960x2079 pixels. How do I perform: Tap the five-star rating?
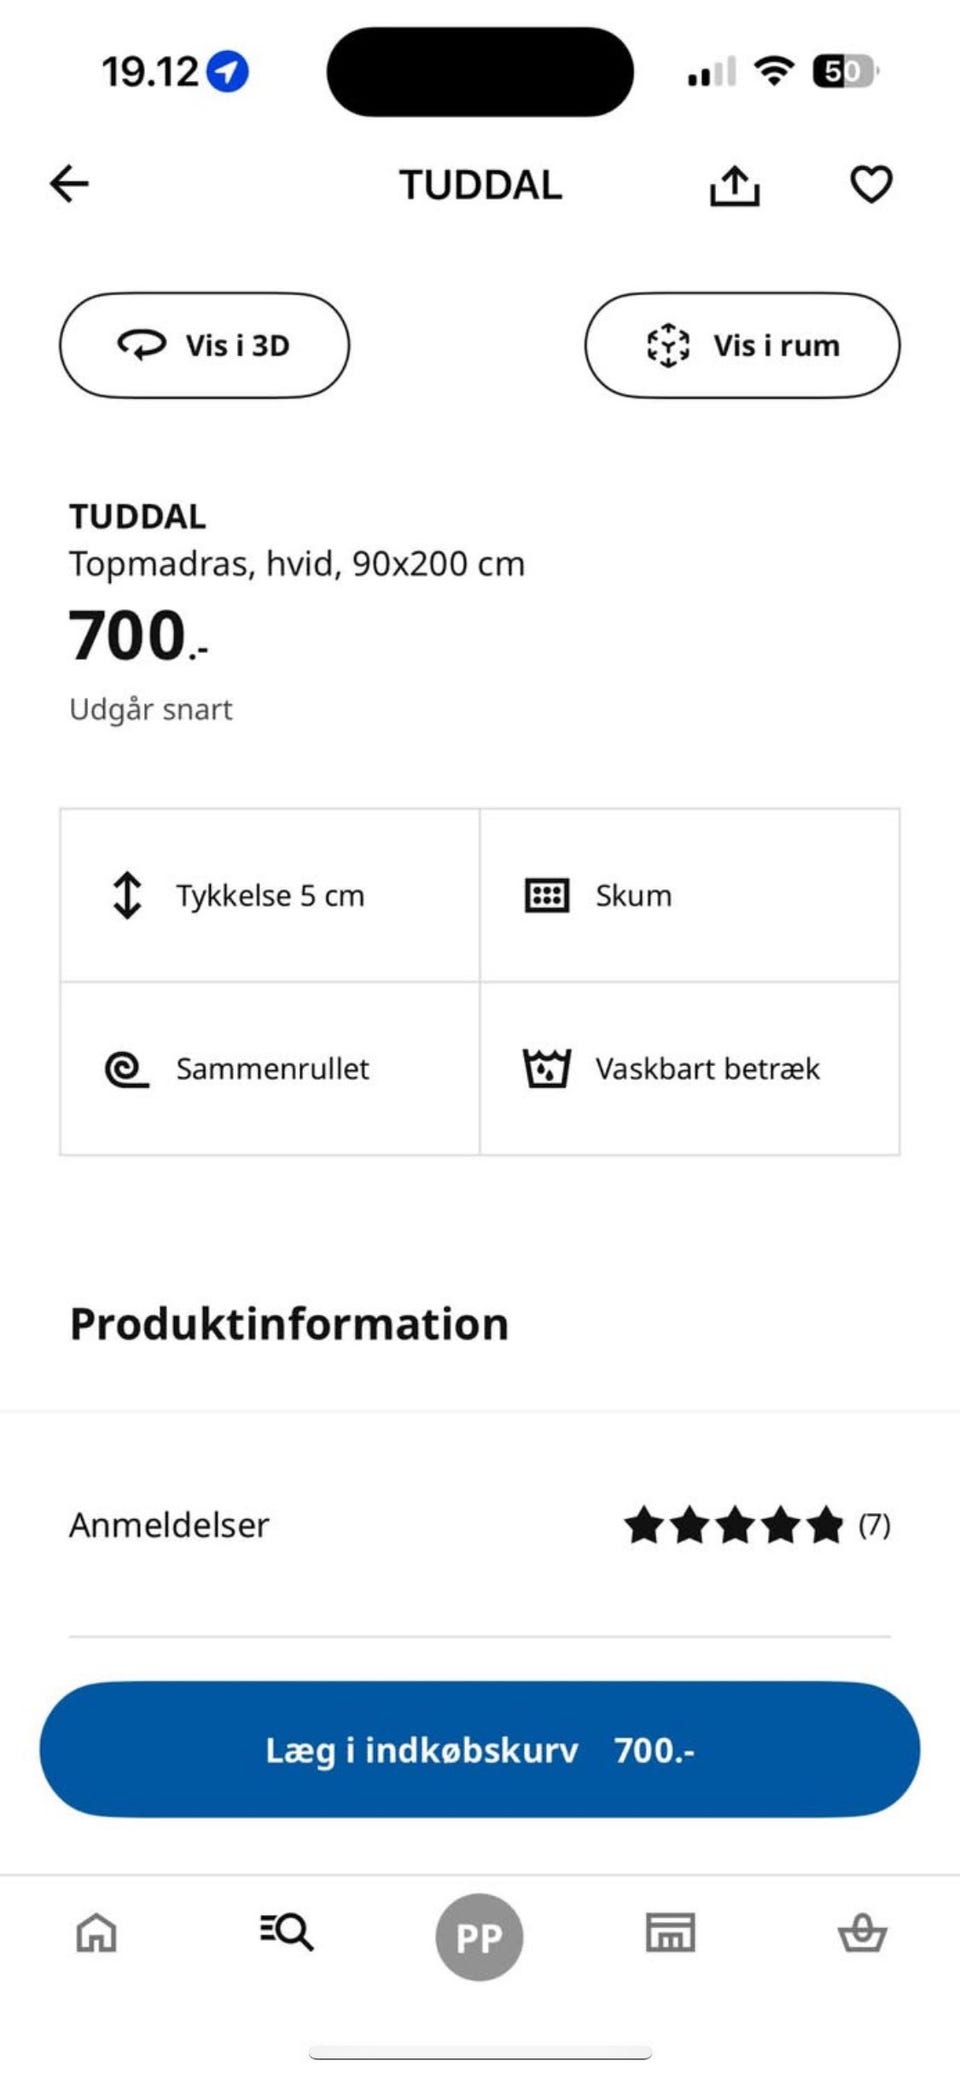[734, 1526]
